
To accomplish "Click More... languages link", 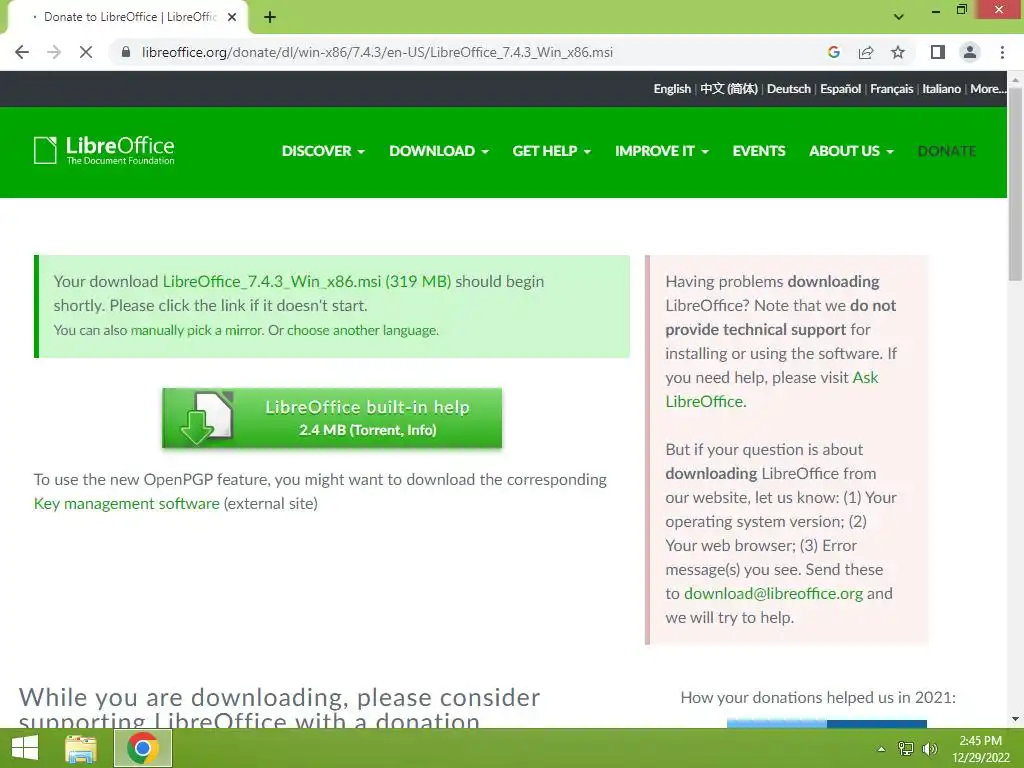I will coord(987,89).
